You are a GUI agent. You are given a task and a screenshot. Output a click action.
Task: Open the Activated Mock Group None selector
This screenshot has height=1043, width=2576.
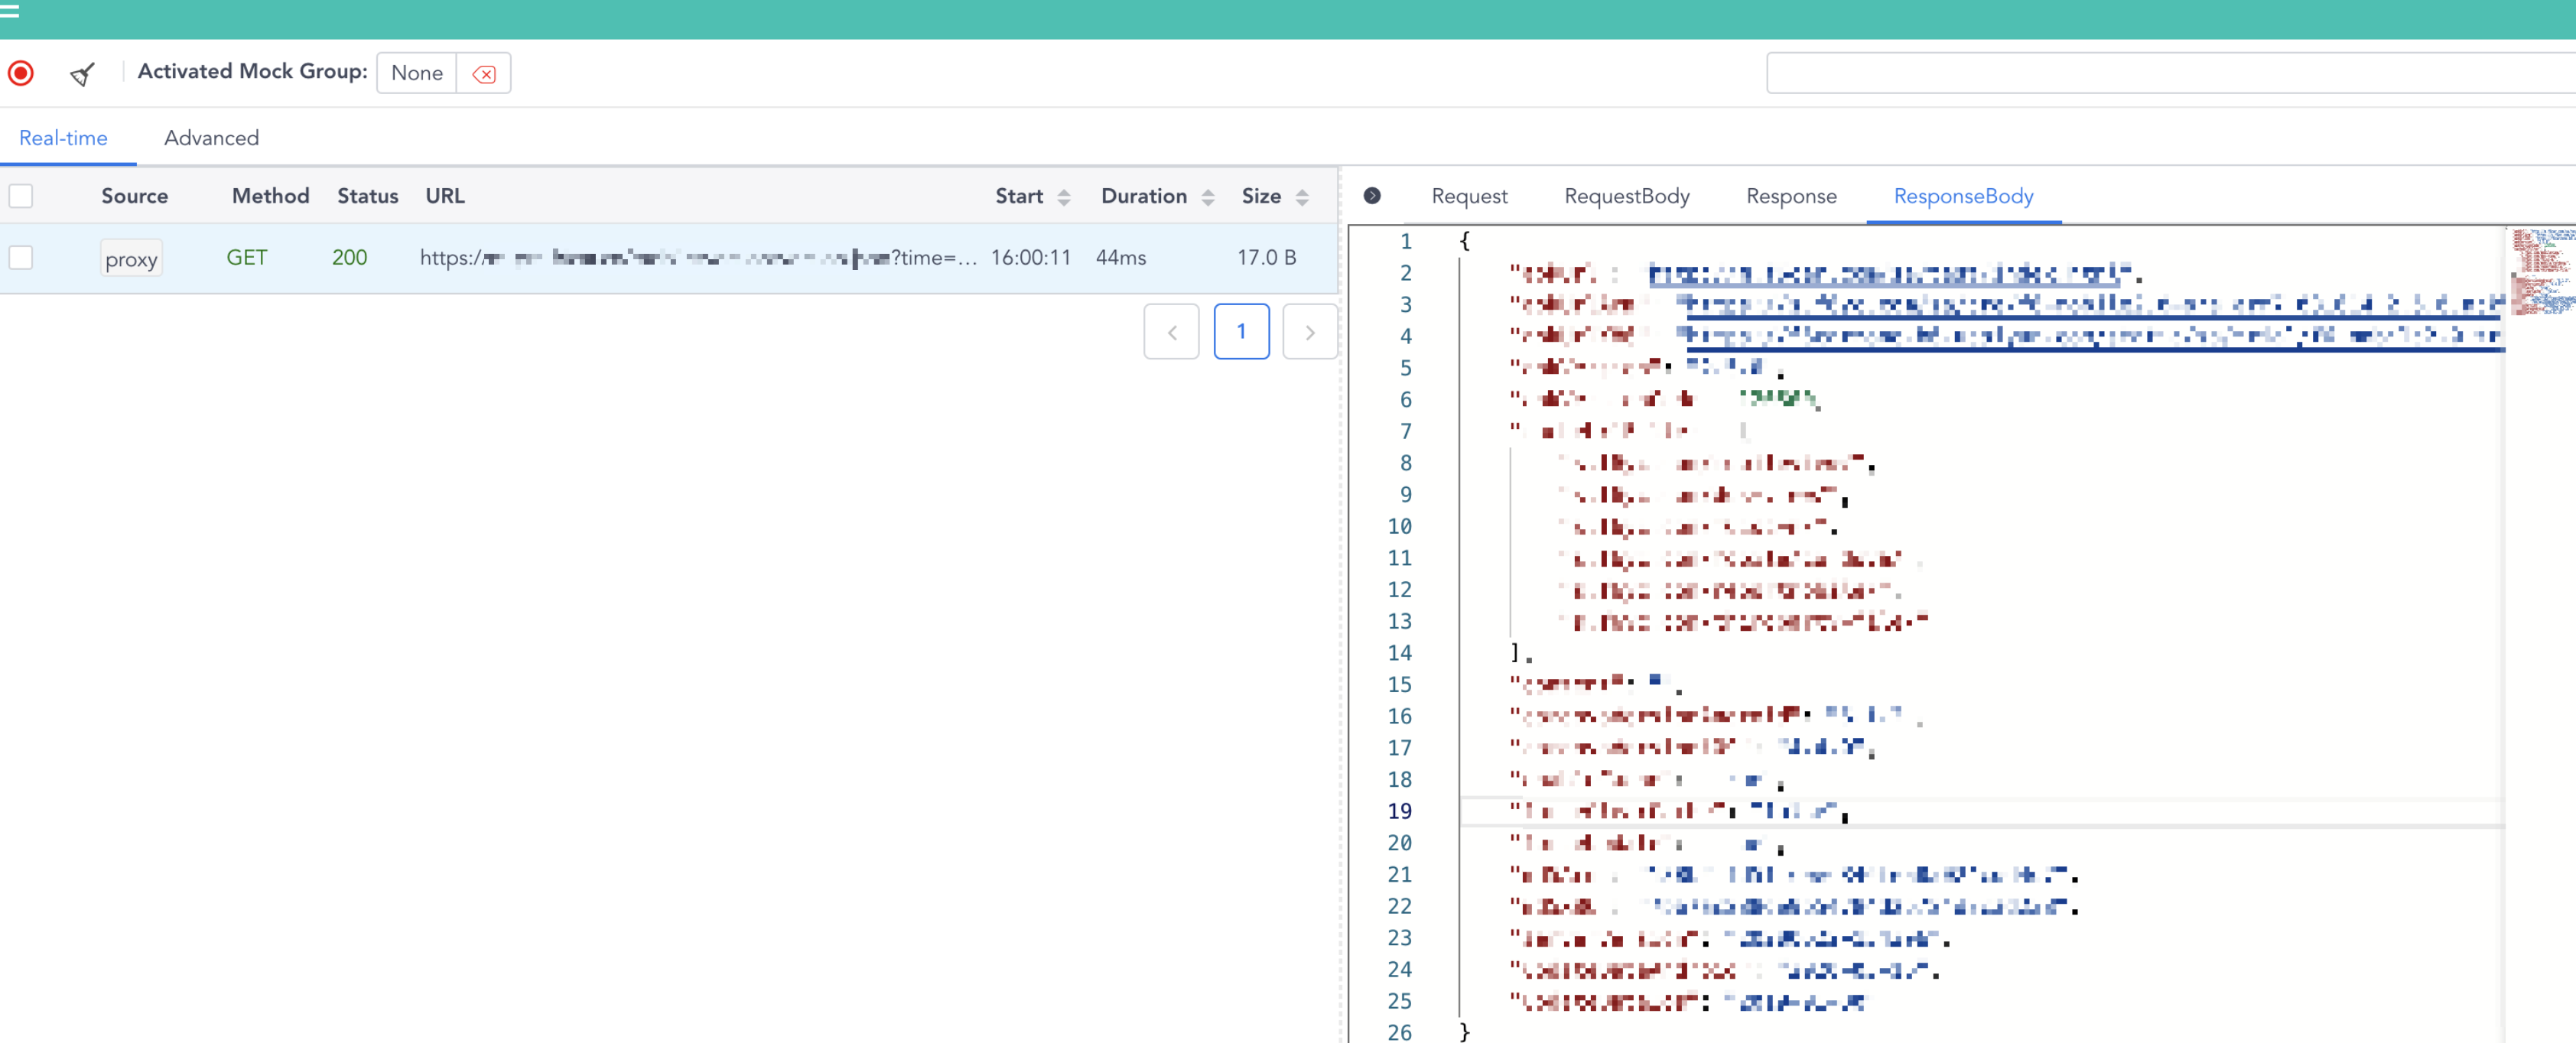coord(417,73)
